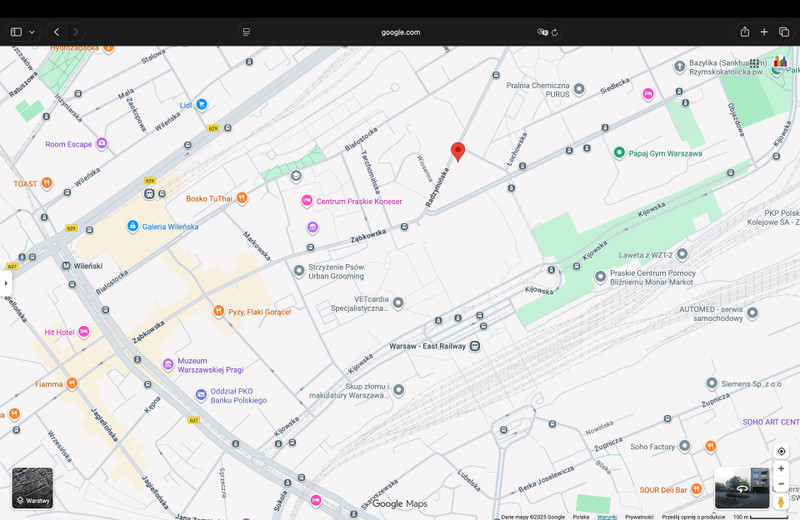Open the Prywatność privacy link
Screen dimensions: 800x520
tap(639, 517)
